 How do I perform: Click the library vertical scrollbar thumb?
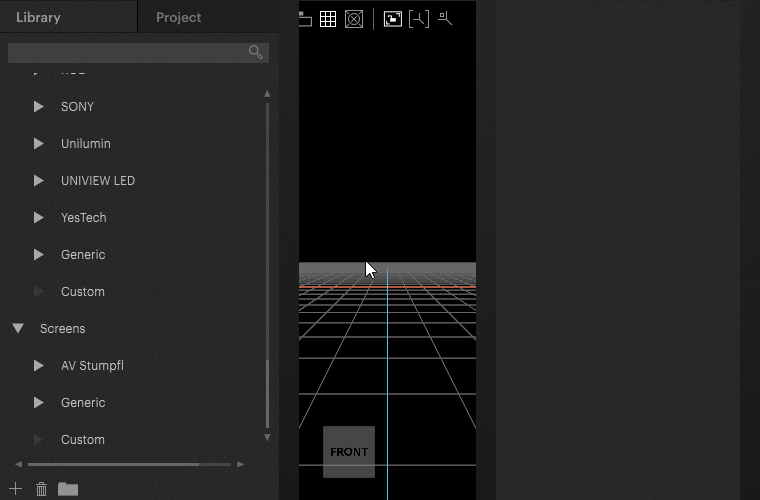click(267, 394)
